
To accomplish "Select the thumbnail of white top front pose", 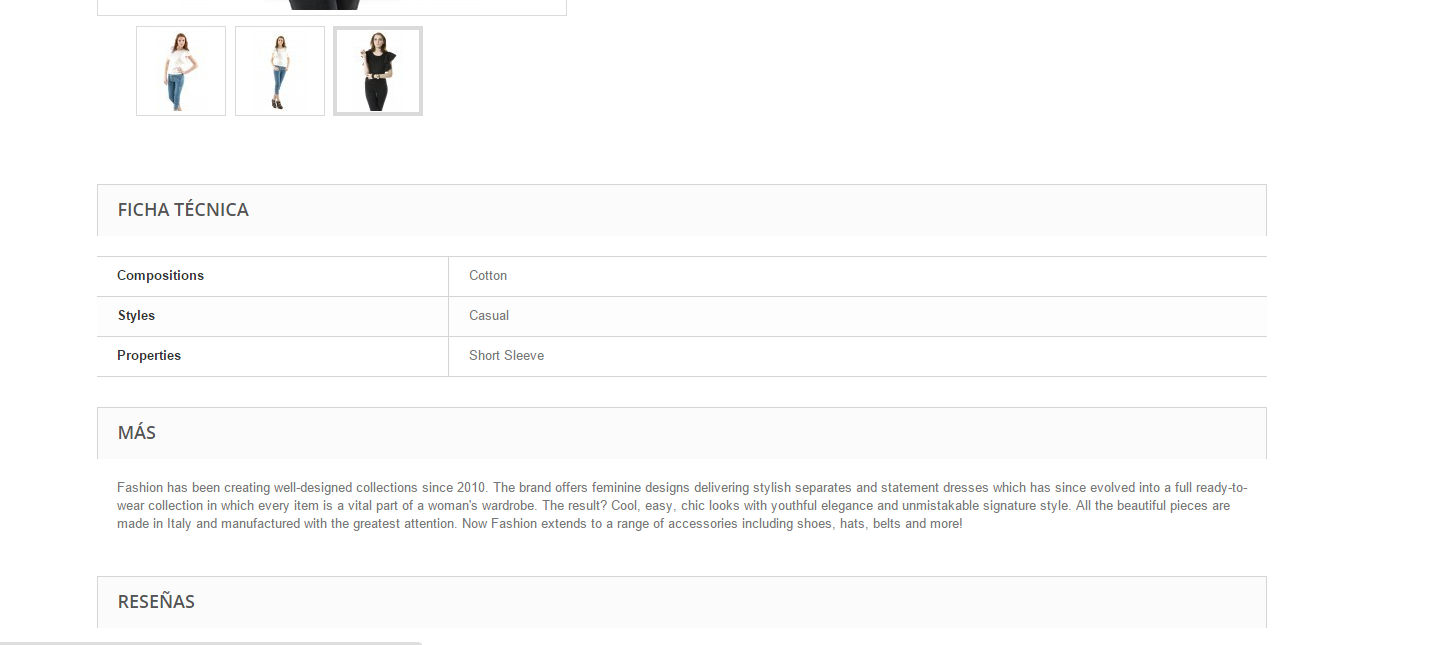I will point(180,71).
